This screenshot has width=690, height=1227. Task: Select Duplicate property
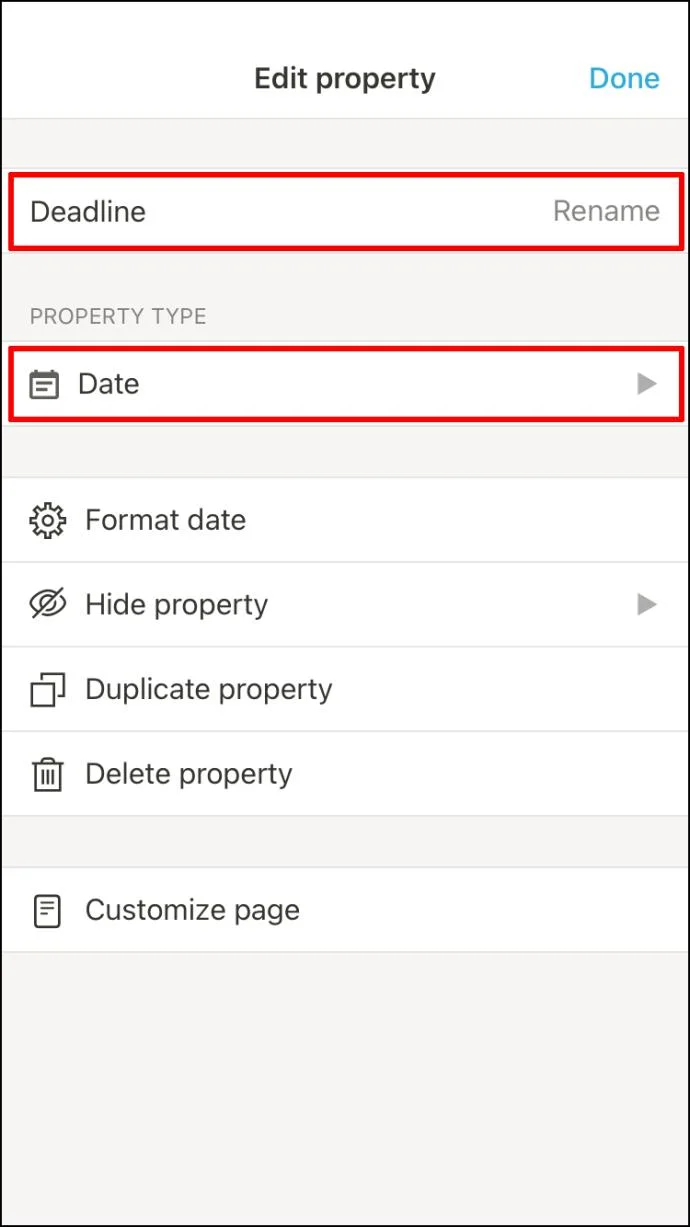345,689
